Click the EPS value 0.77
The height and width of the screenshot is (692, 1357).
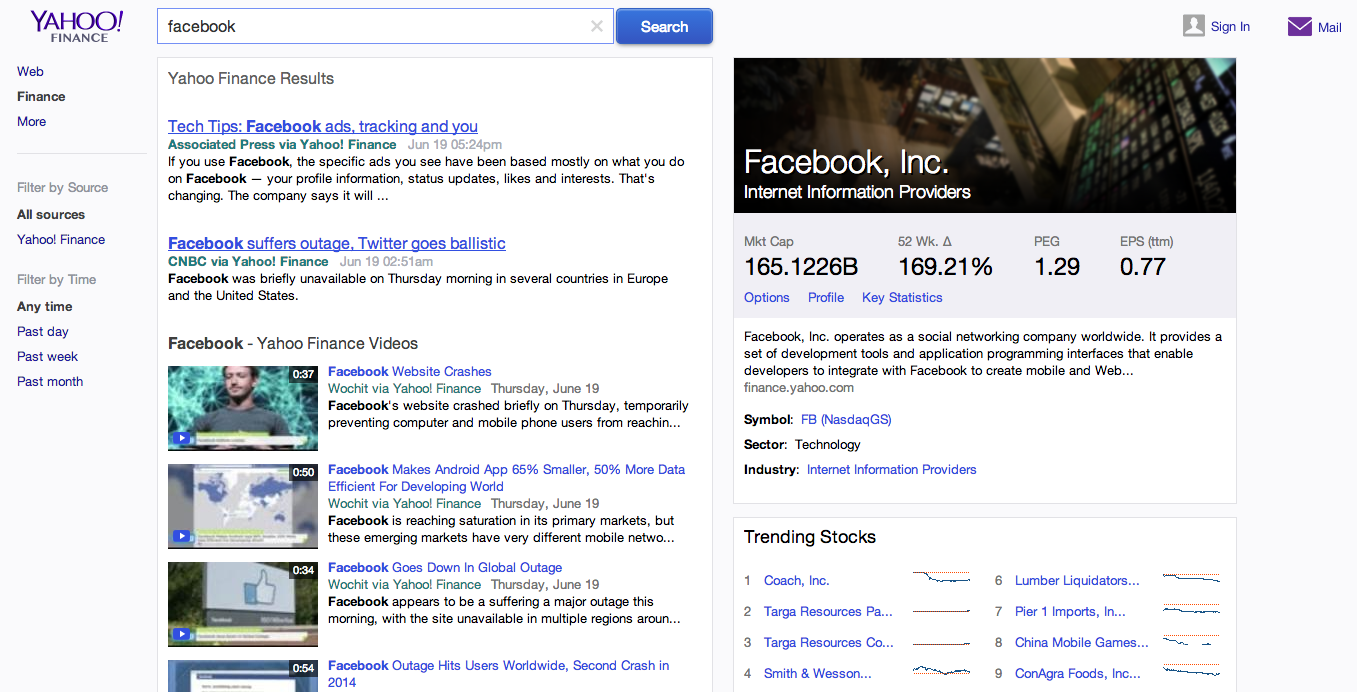pos(1143,266)
